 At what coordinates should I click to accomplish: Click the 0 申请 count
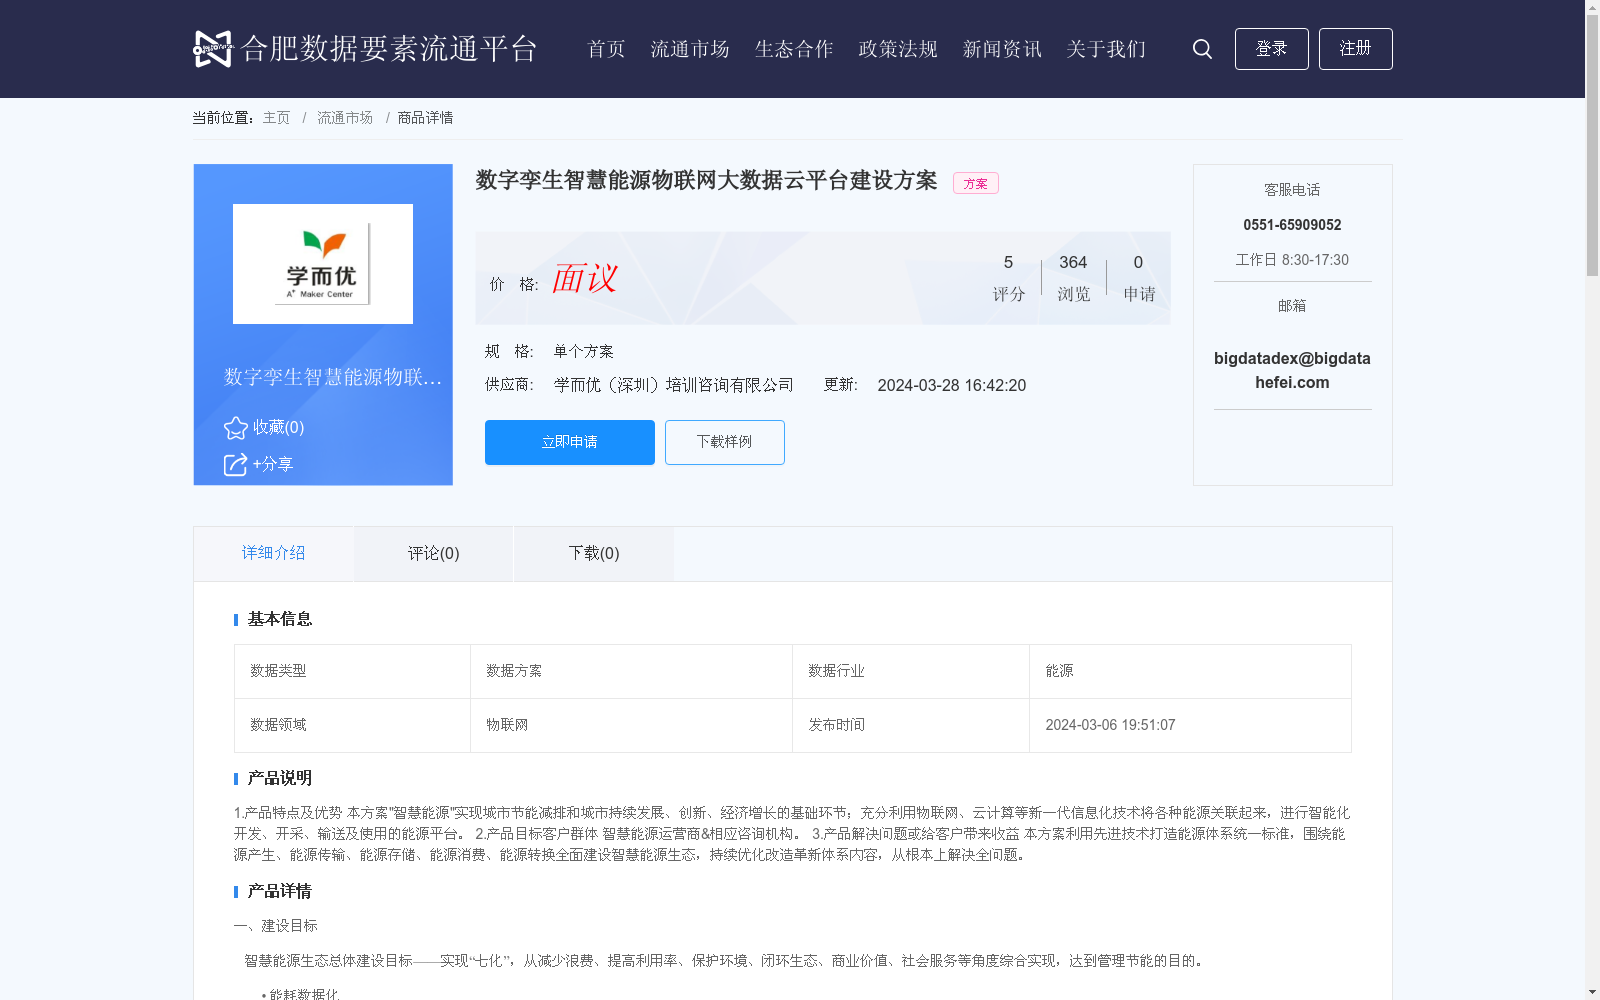[x=1139, y=278]
